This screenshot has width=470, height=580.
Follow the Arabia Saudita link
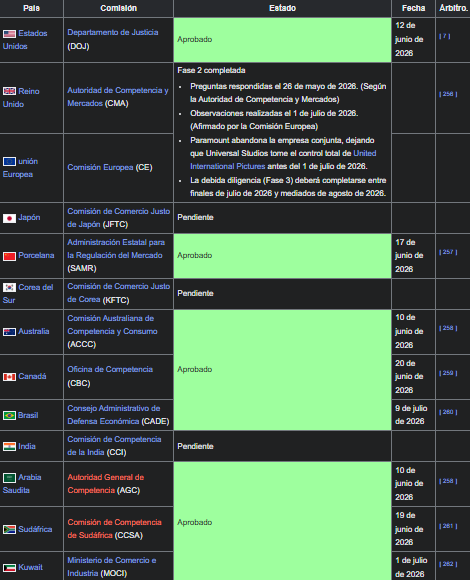[22, 483]
